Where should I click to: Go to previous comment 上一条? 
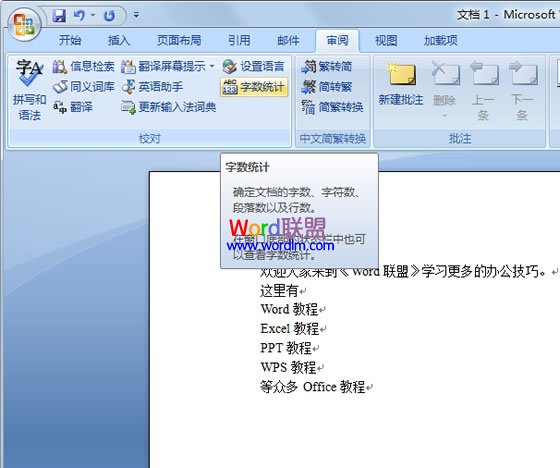[x=483, y=90]
